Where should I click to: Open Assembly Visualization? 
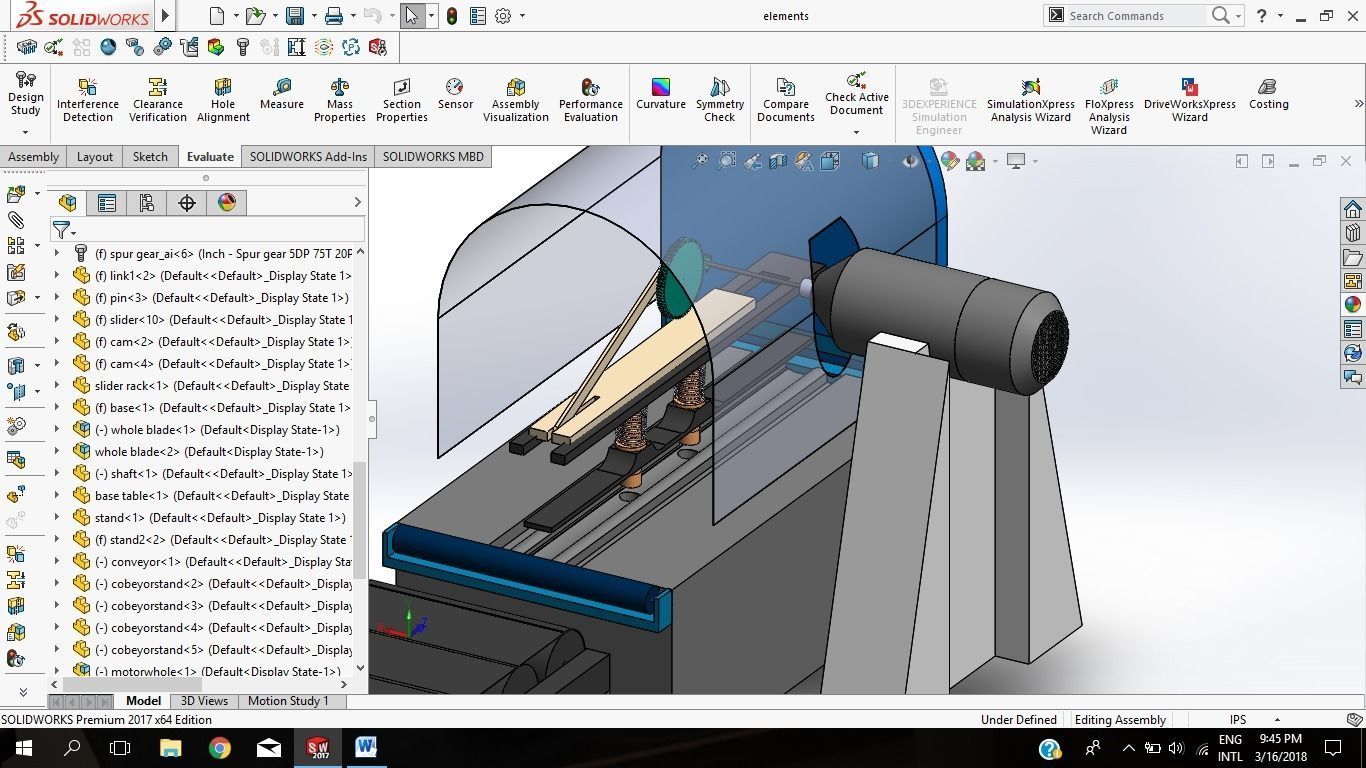point(516,100)
